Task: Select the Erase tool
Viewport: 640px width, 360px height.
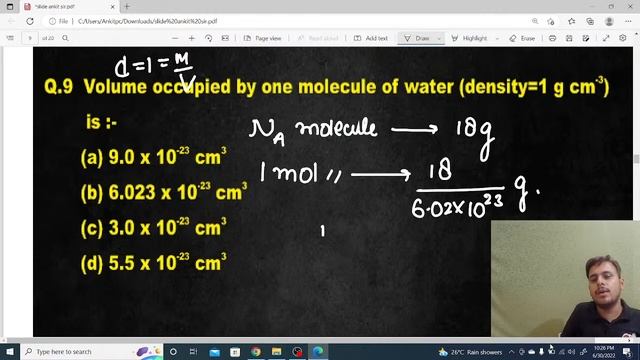Action: pos(522,38)
